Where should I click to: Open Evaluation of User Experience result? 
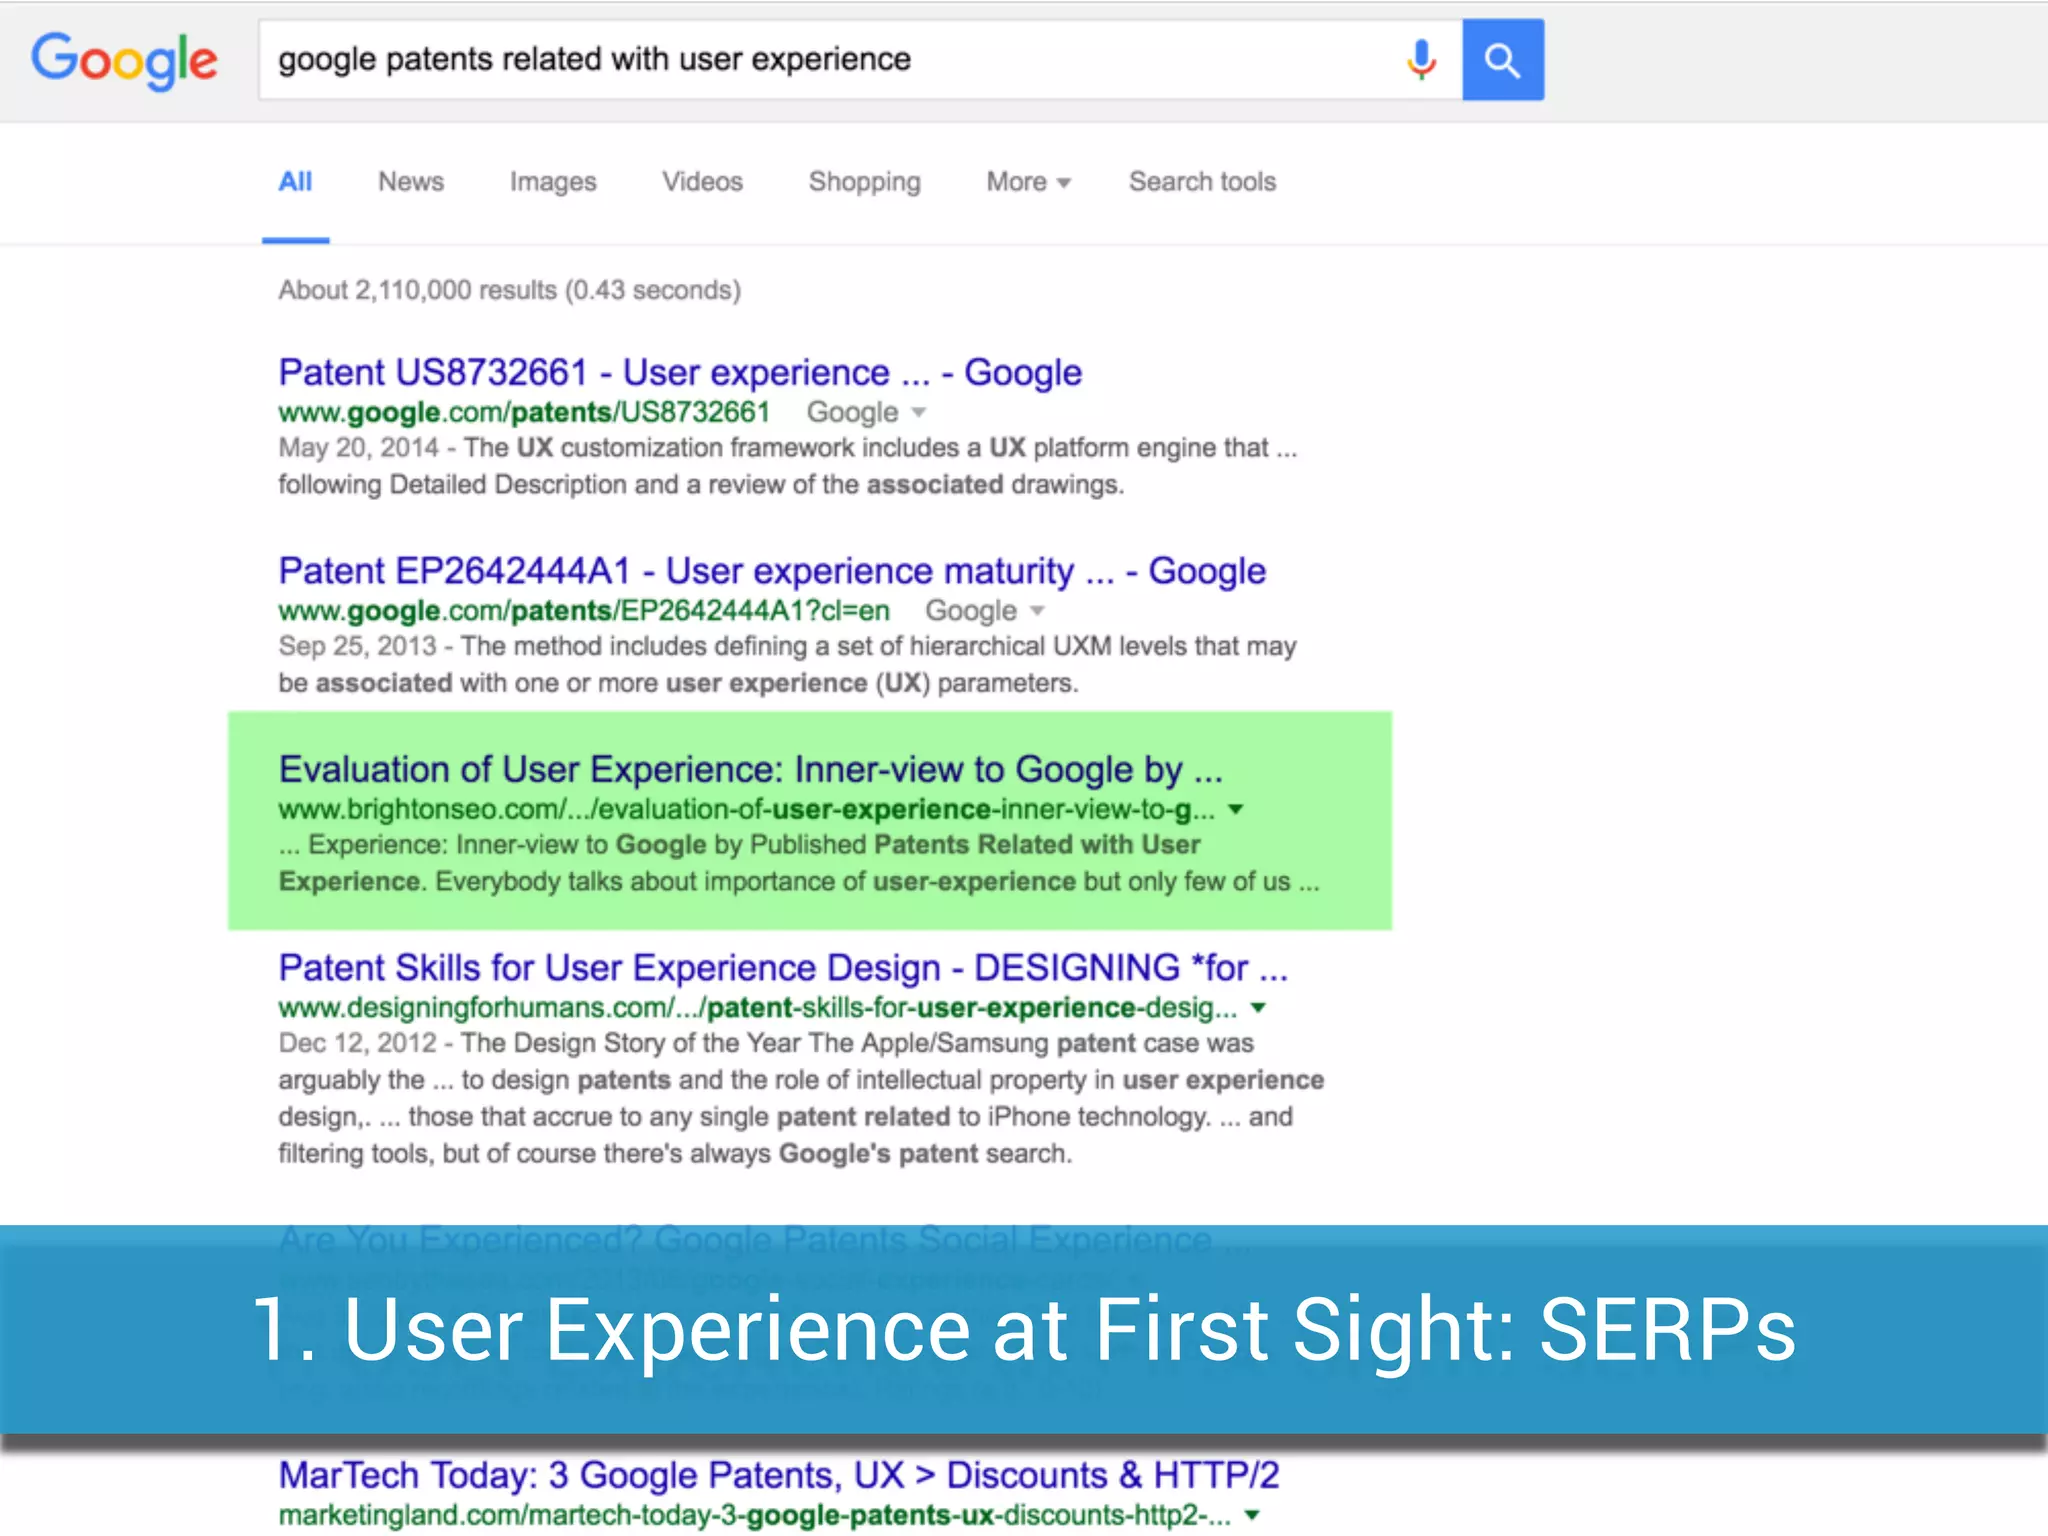(750, 770)
